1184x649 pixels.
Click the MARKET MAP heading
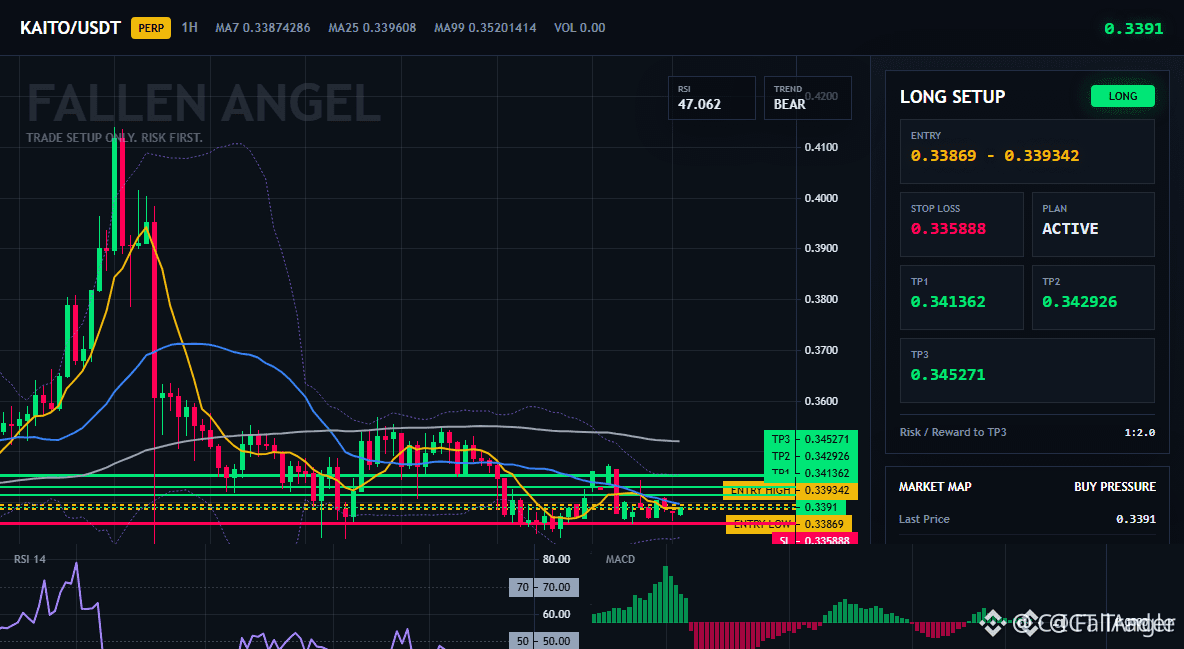click(x=935, y=487)
